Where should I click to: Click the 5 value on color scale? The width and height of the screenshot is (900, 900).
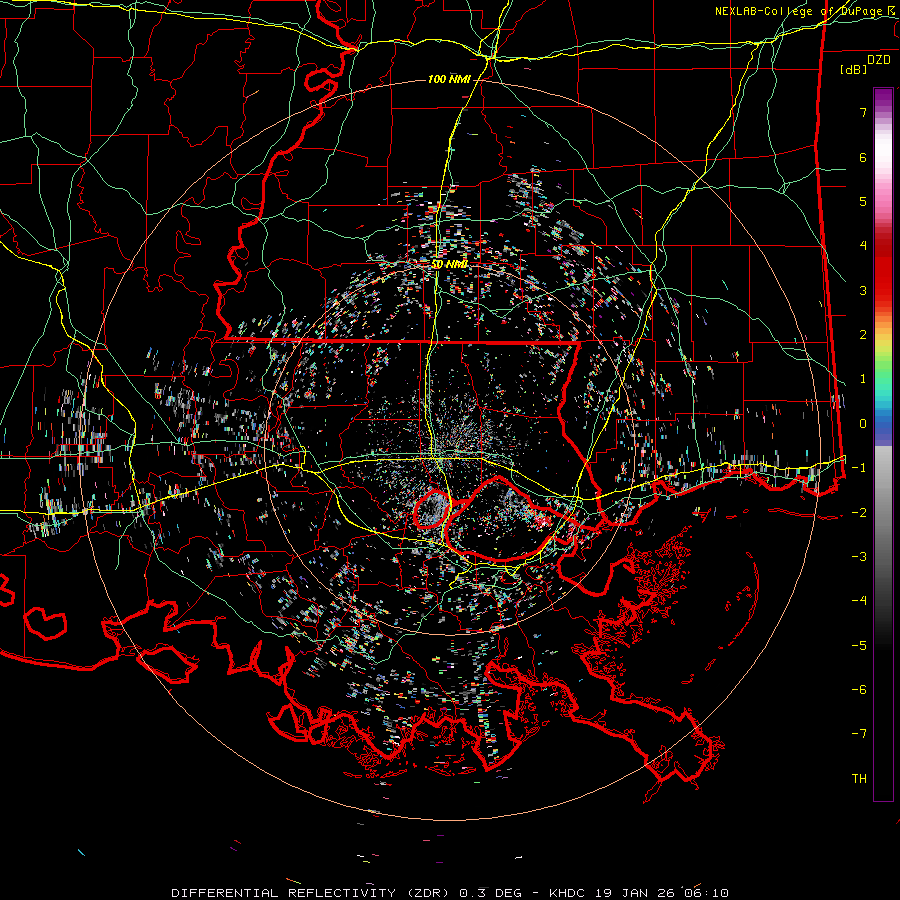pyautogui.click(x=863, y=201)
